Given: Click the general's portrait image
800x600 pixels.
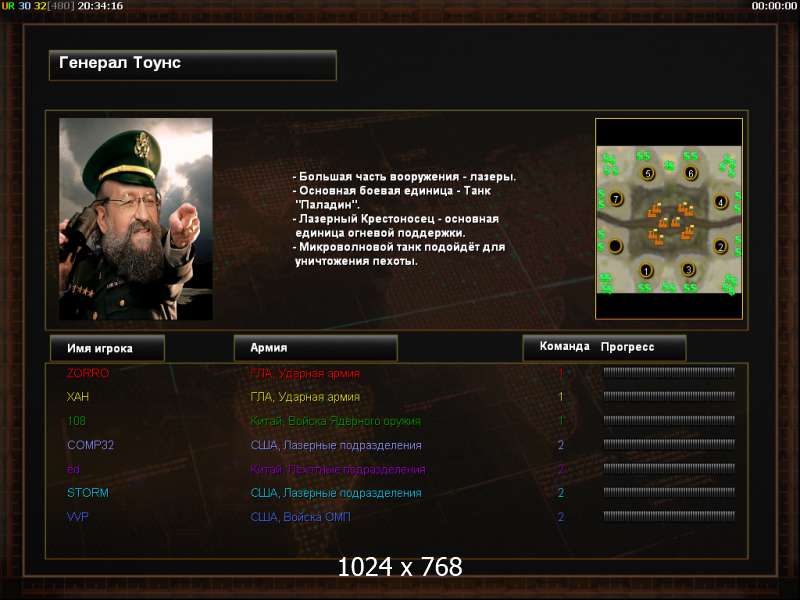Looking at the screenshot, I should click(136, 219).
